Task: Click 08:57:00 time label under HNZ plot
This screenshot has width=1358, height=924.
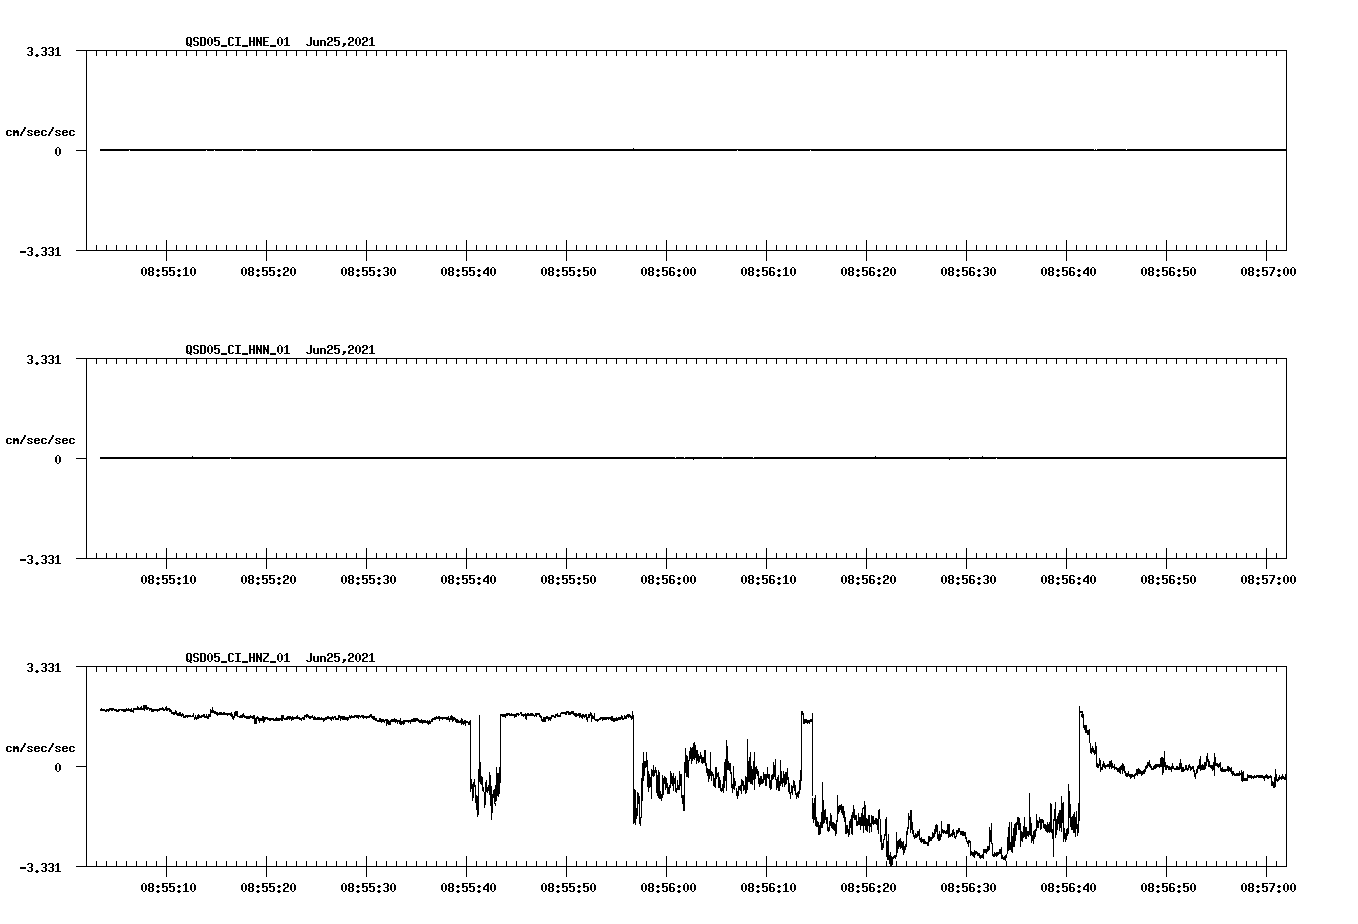Action: tap(1268, 887)
